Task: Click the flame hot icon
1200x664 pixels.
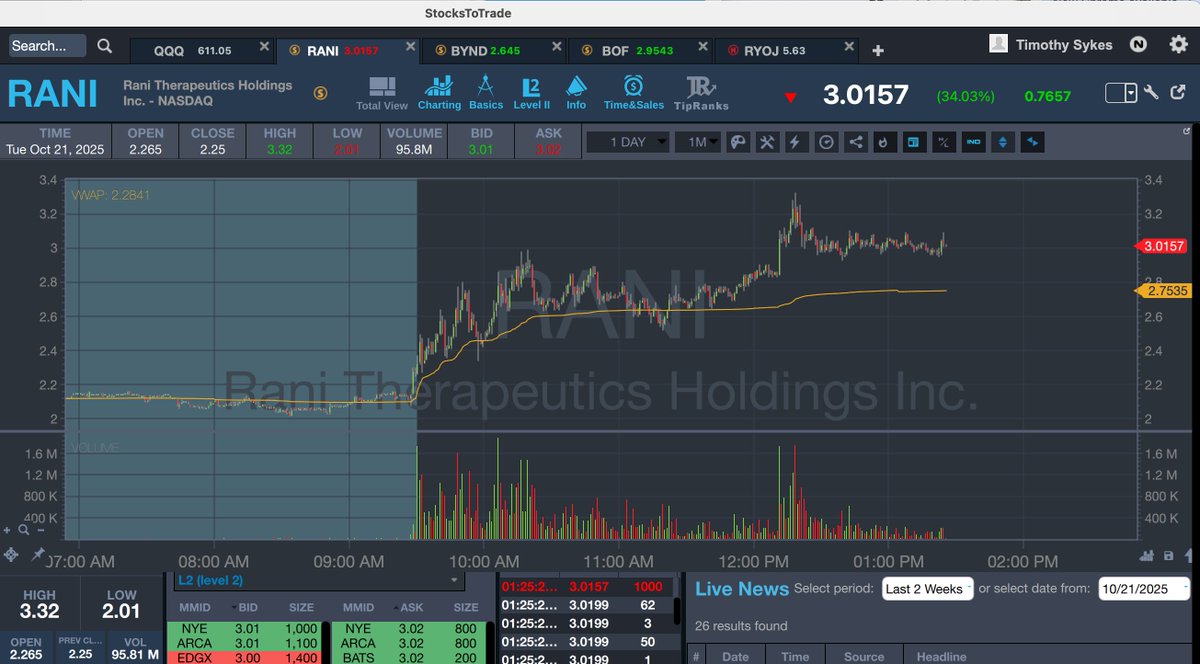Action: (x=883, y=142)
